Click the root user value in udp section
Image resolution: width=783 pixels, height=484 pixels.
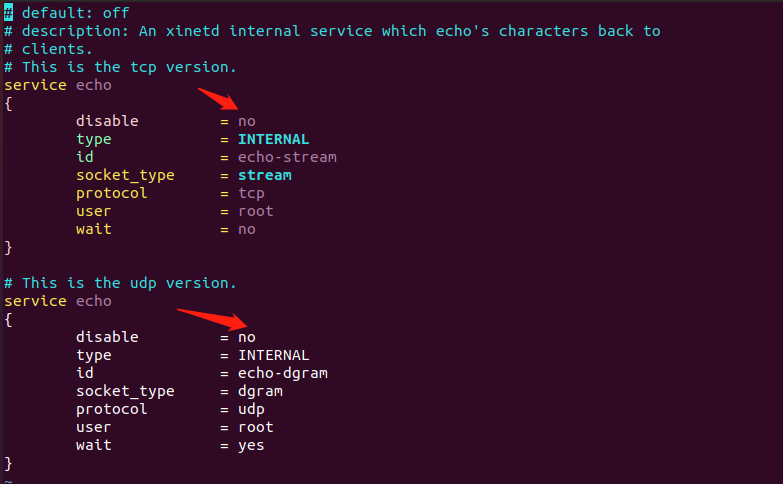click(255, 427)
